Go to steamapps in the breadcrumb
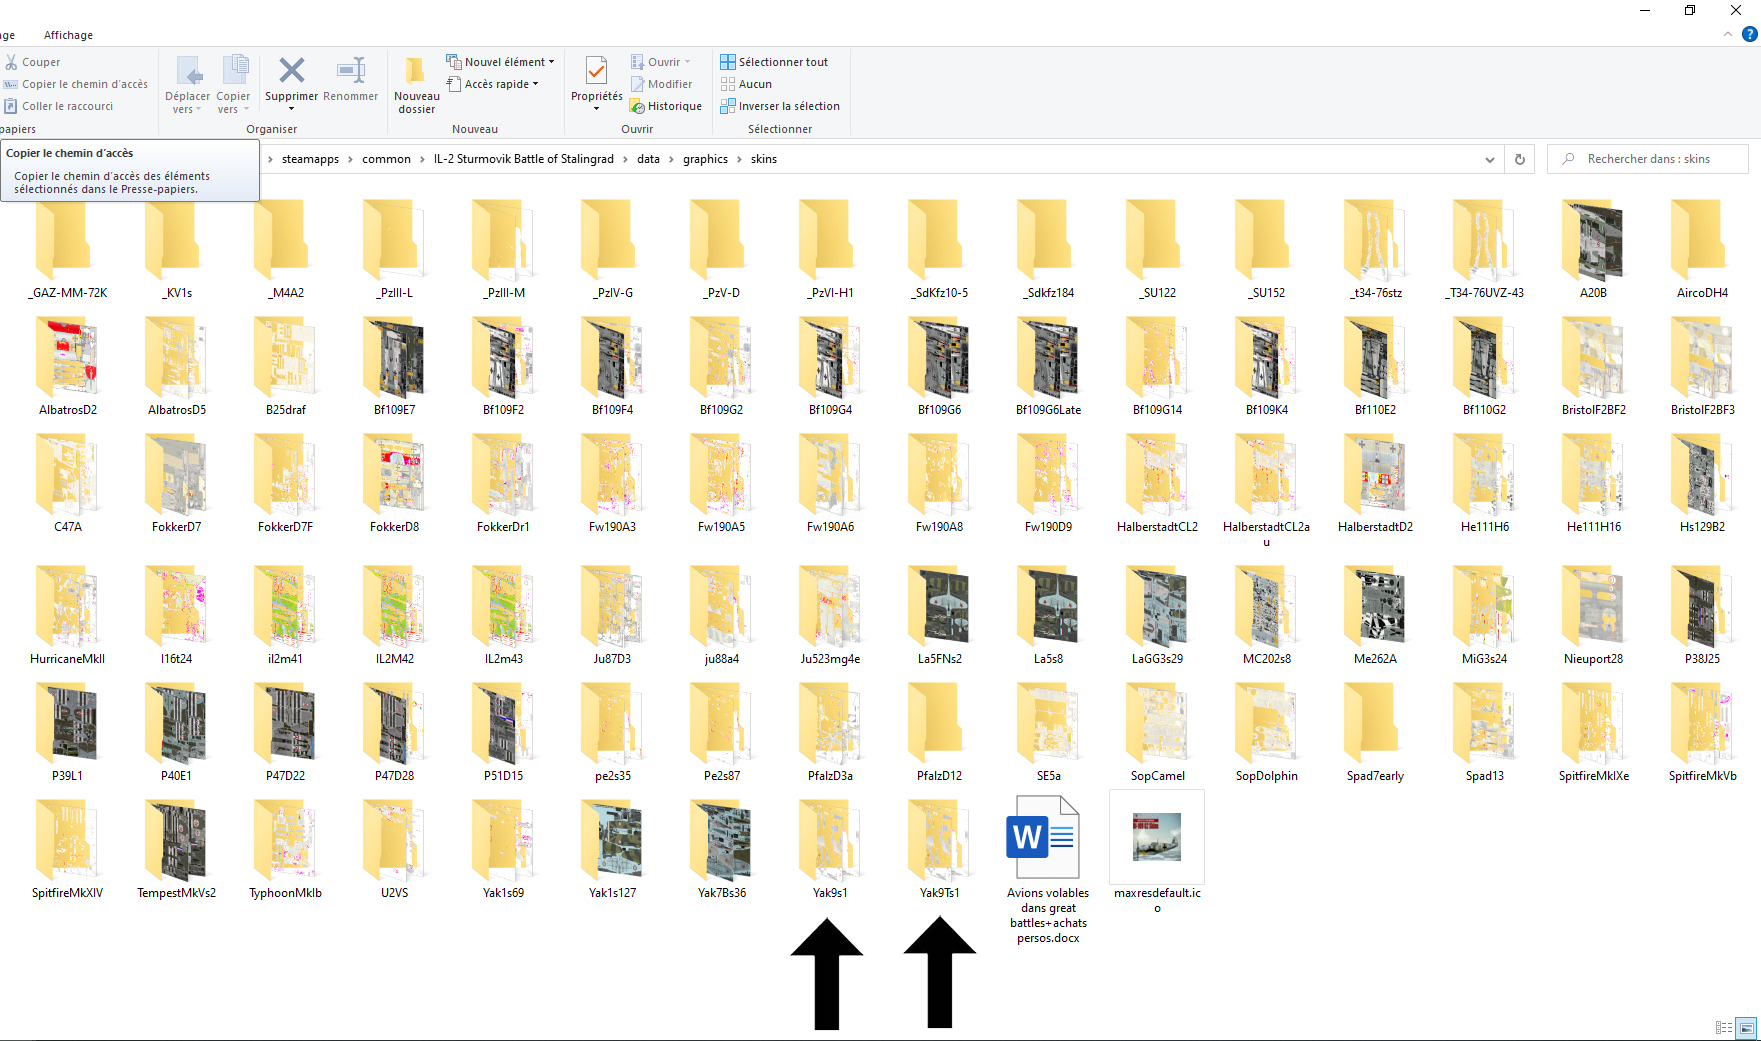 coord(310,159)
